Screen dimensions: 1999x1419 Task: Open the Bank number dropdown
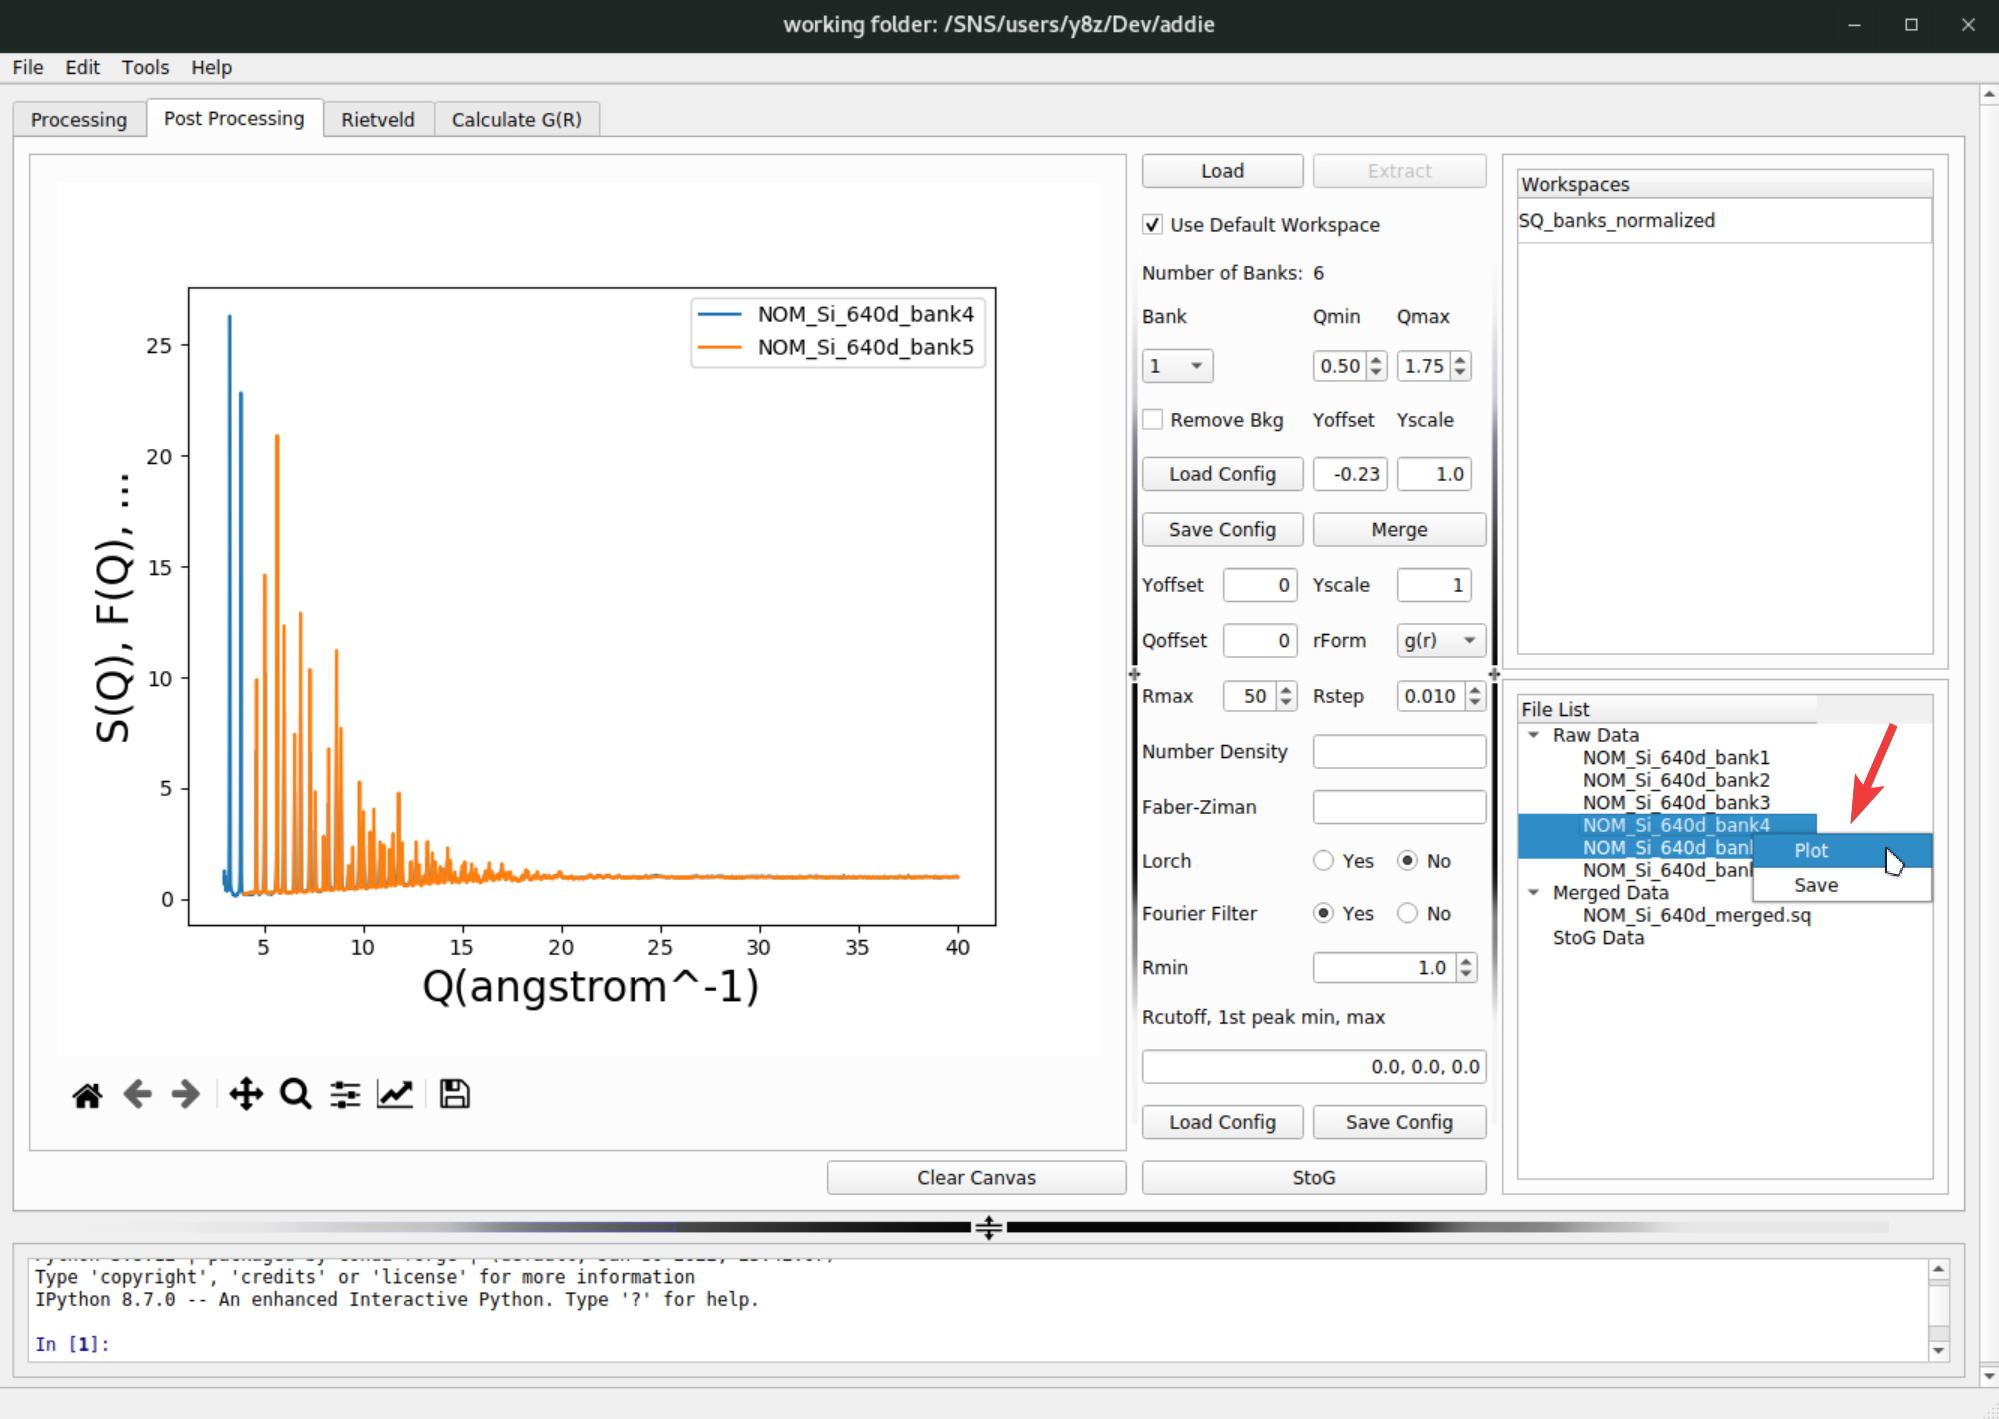pyautogui.click(x=1177, y=366)
